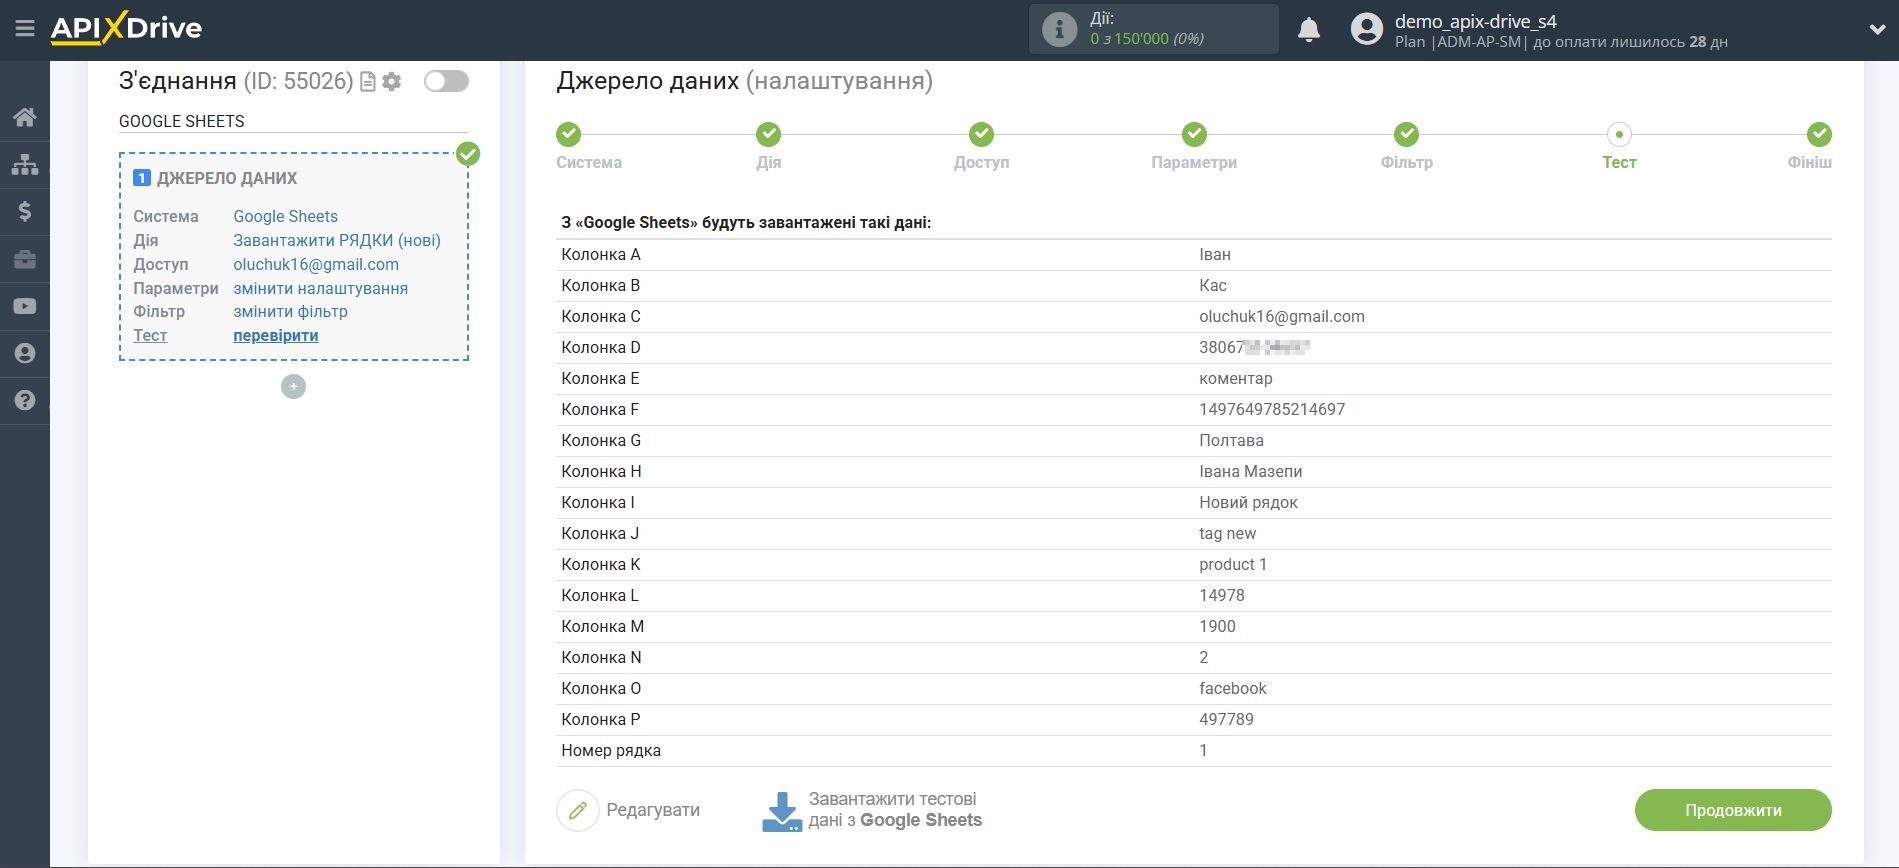The width and height of the screenshot is (1899, 868).
Task: Open the YouTube video sidebar icon
Action: pyautogui.click(x=25, y=306)
